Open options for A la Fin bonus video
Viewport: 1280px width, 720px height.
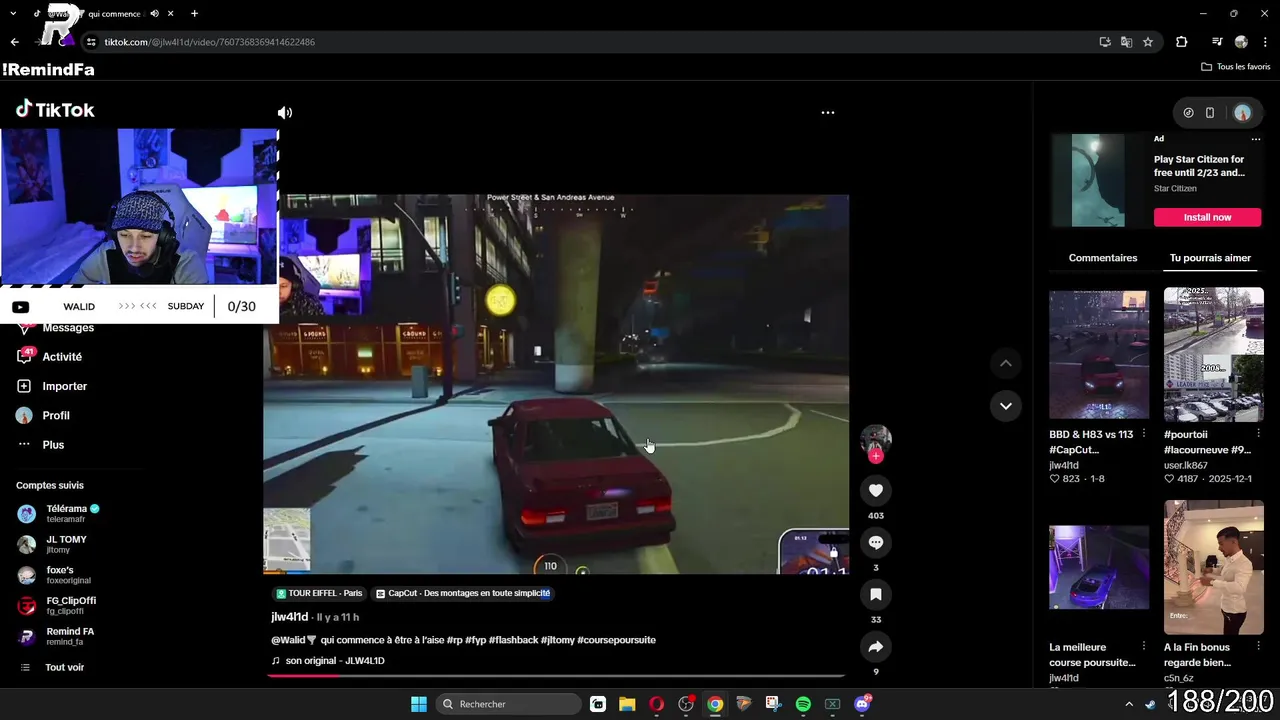[x=1258, y=647]
